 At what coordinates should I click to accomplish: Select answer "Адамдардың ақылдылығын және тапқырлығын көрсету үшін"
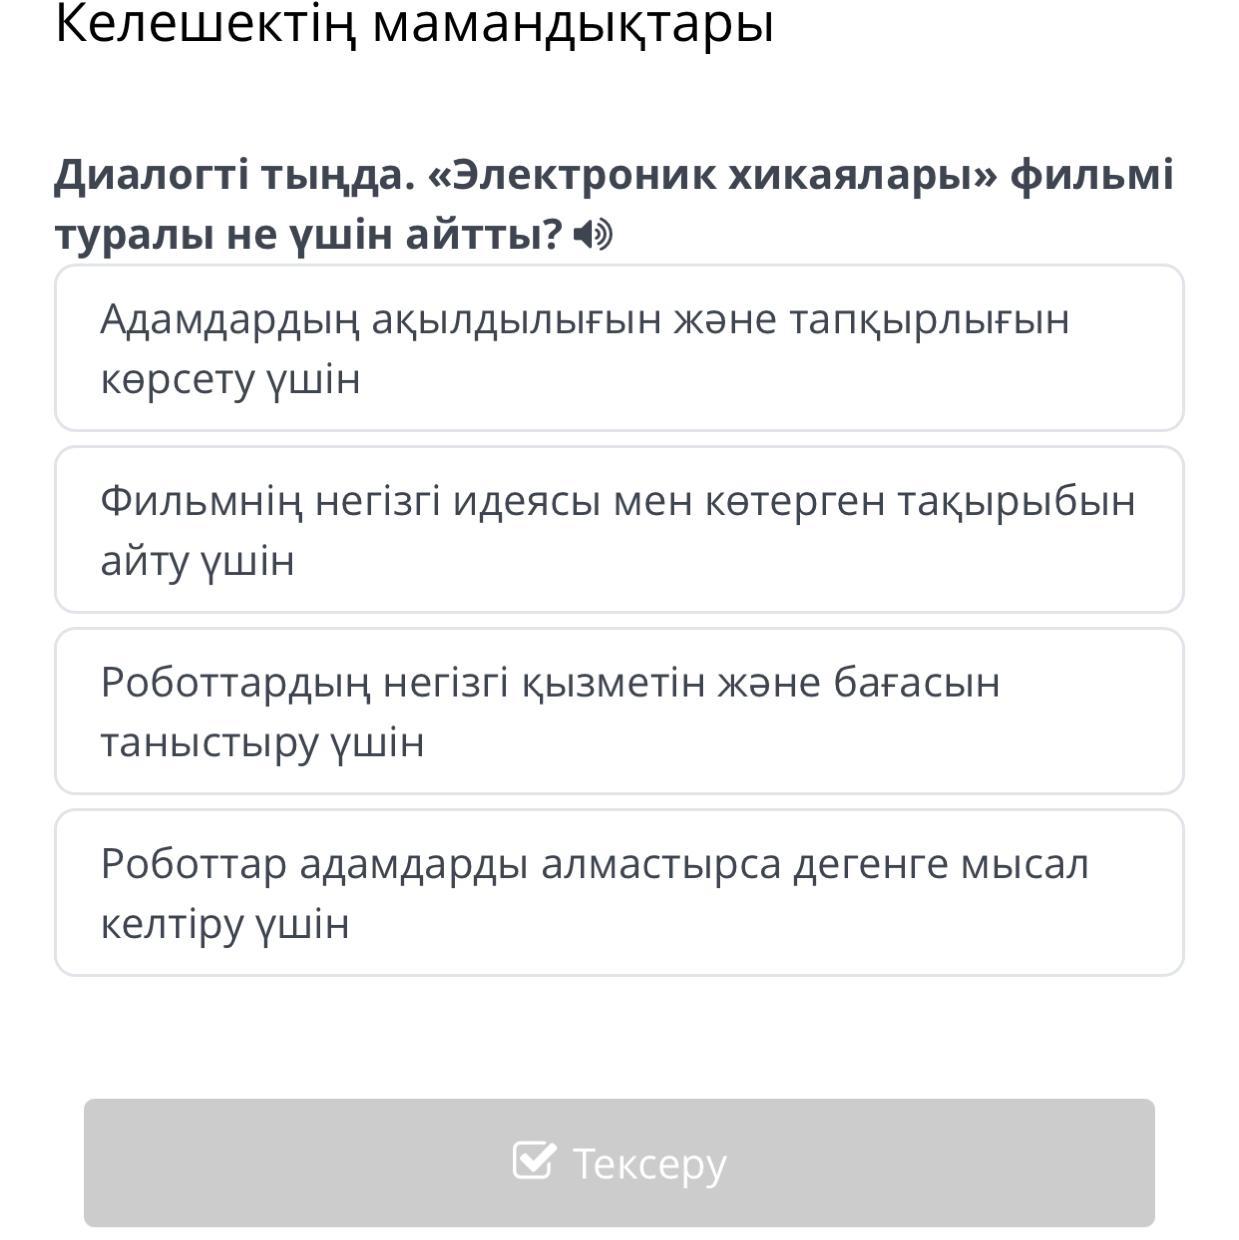[619, 348]
